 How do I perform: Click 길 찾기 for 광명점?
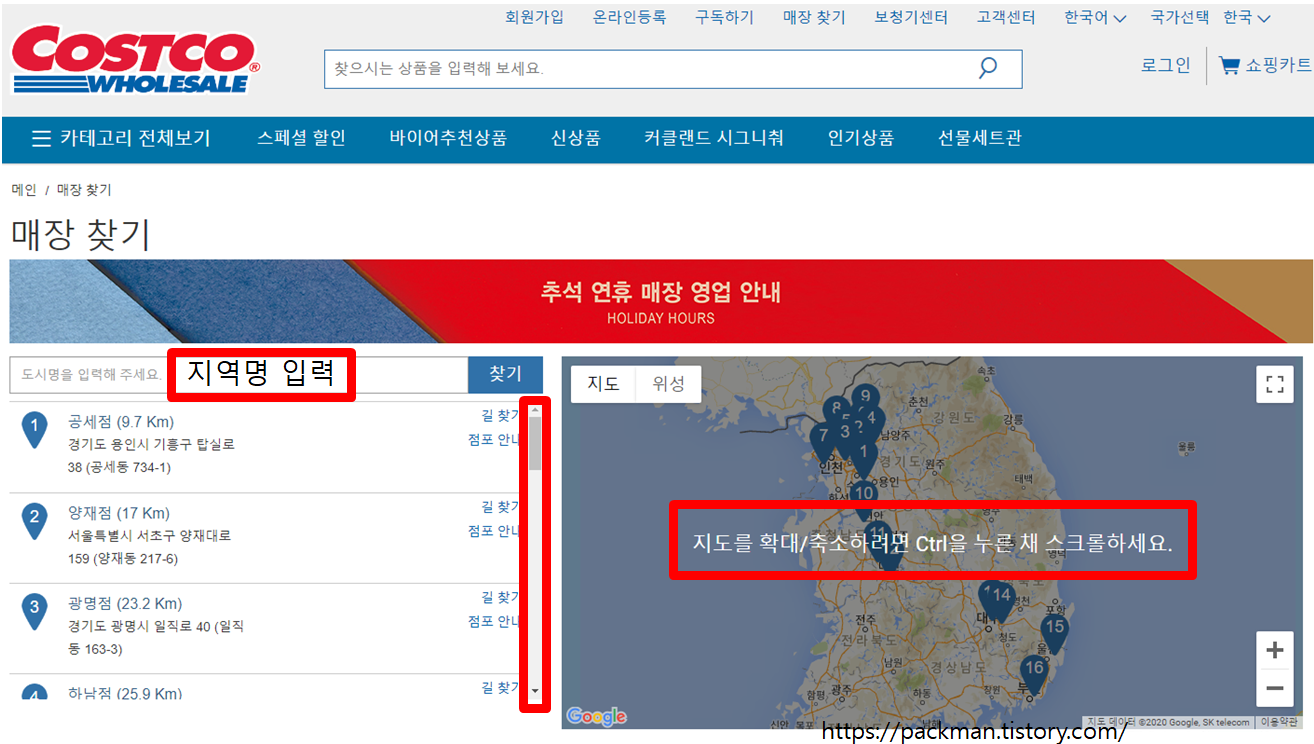point(500,597)
